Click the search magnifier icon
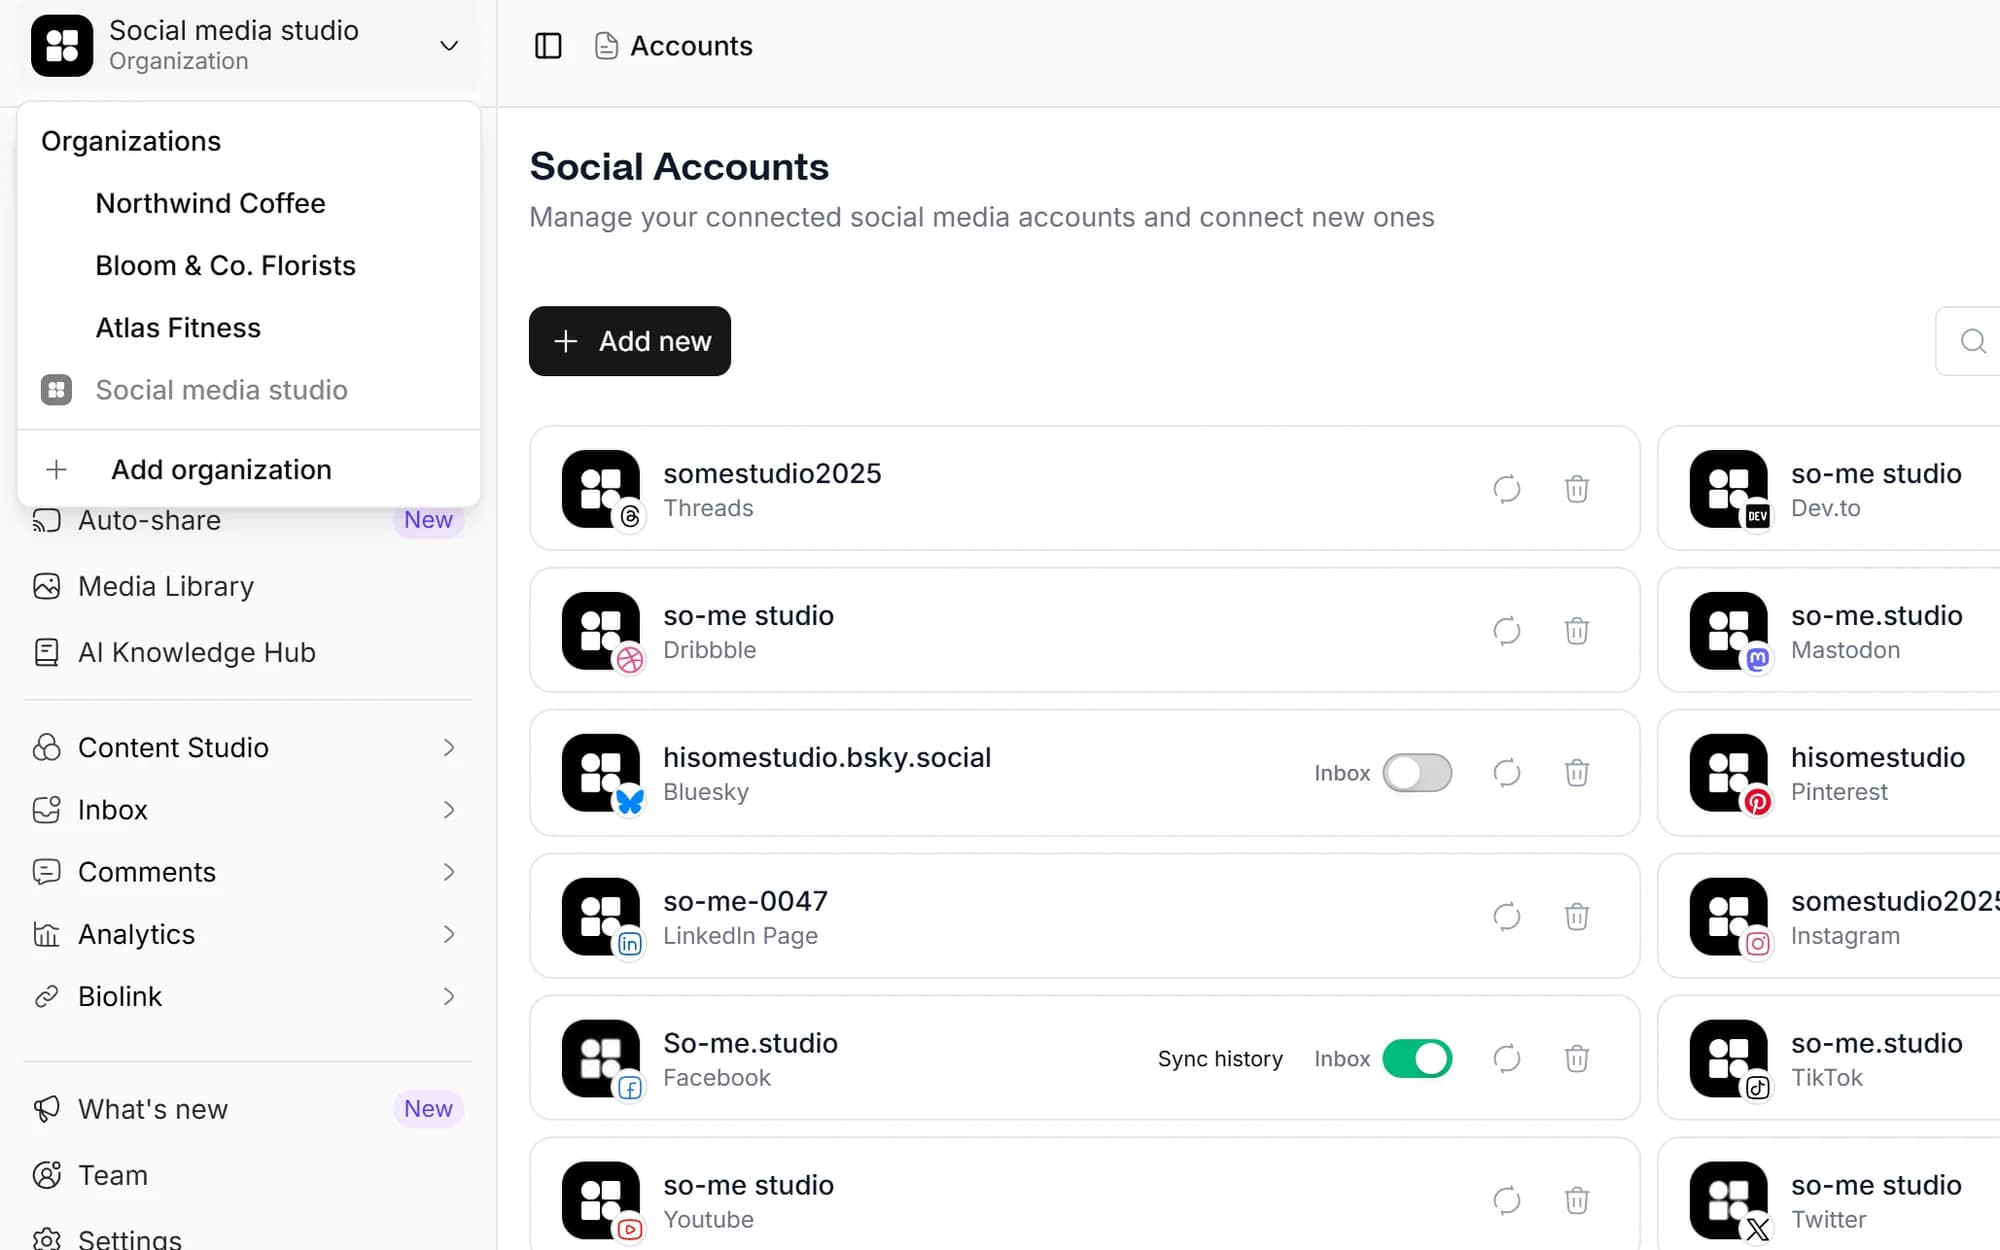 point(1972,341)
